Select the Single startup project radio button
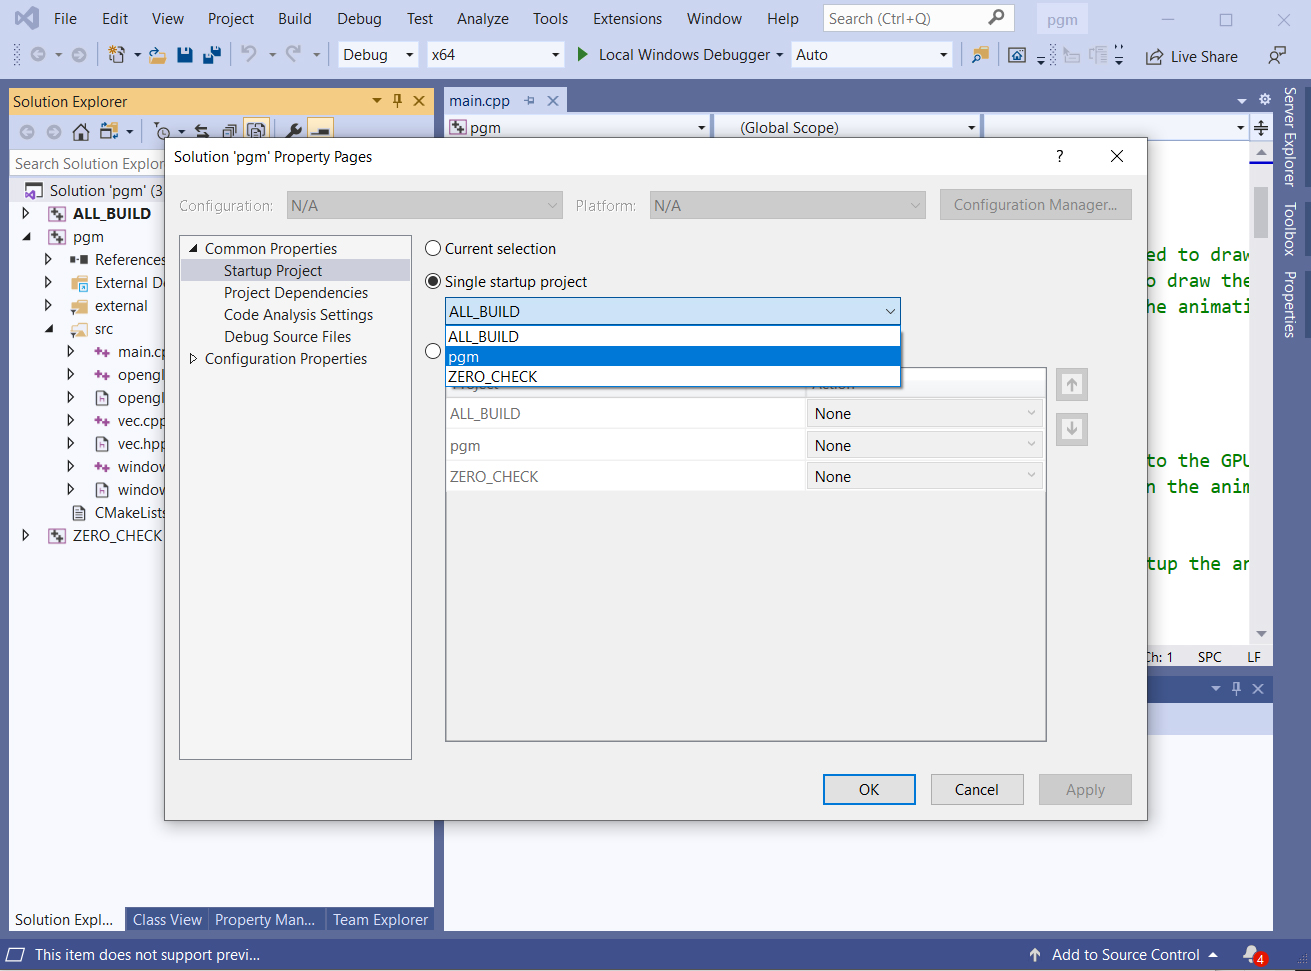The image size is (1311, 971). (x=433, y=282)
